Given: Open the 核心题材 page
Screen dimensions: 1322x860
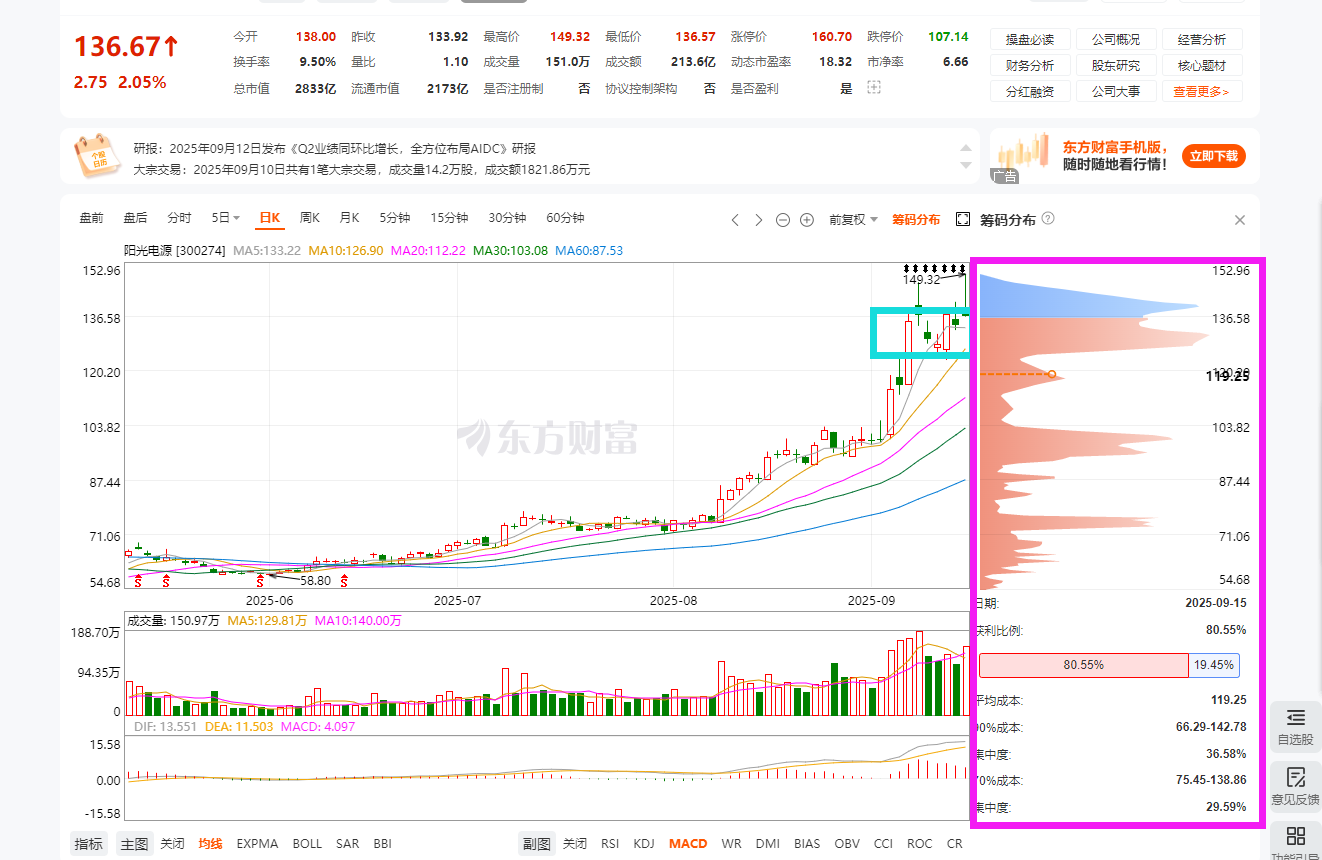Looking at the screenshot, I should tap(1202, 66).
